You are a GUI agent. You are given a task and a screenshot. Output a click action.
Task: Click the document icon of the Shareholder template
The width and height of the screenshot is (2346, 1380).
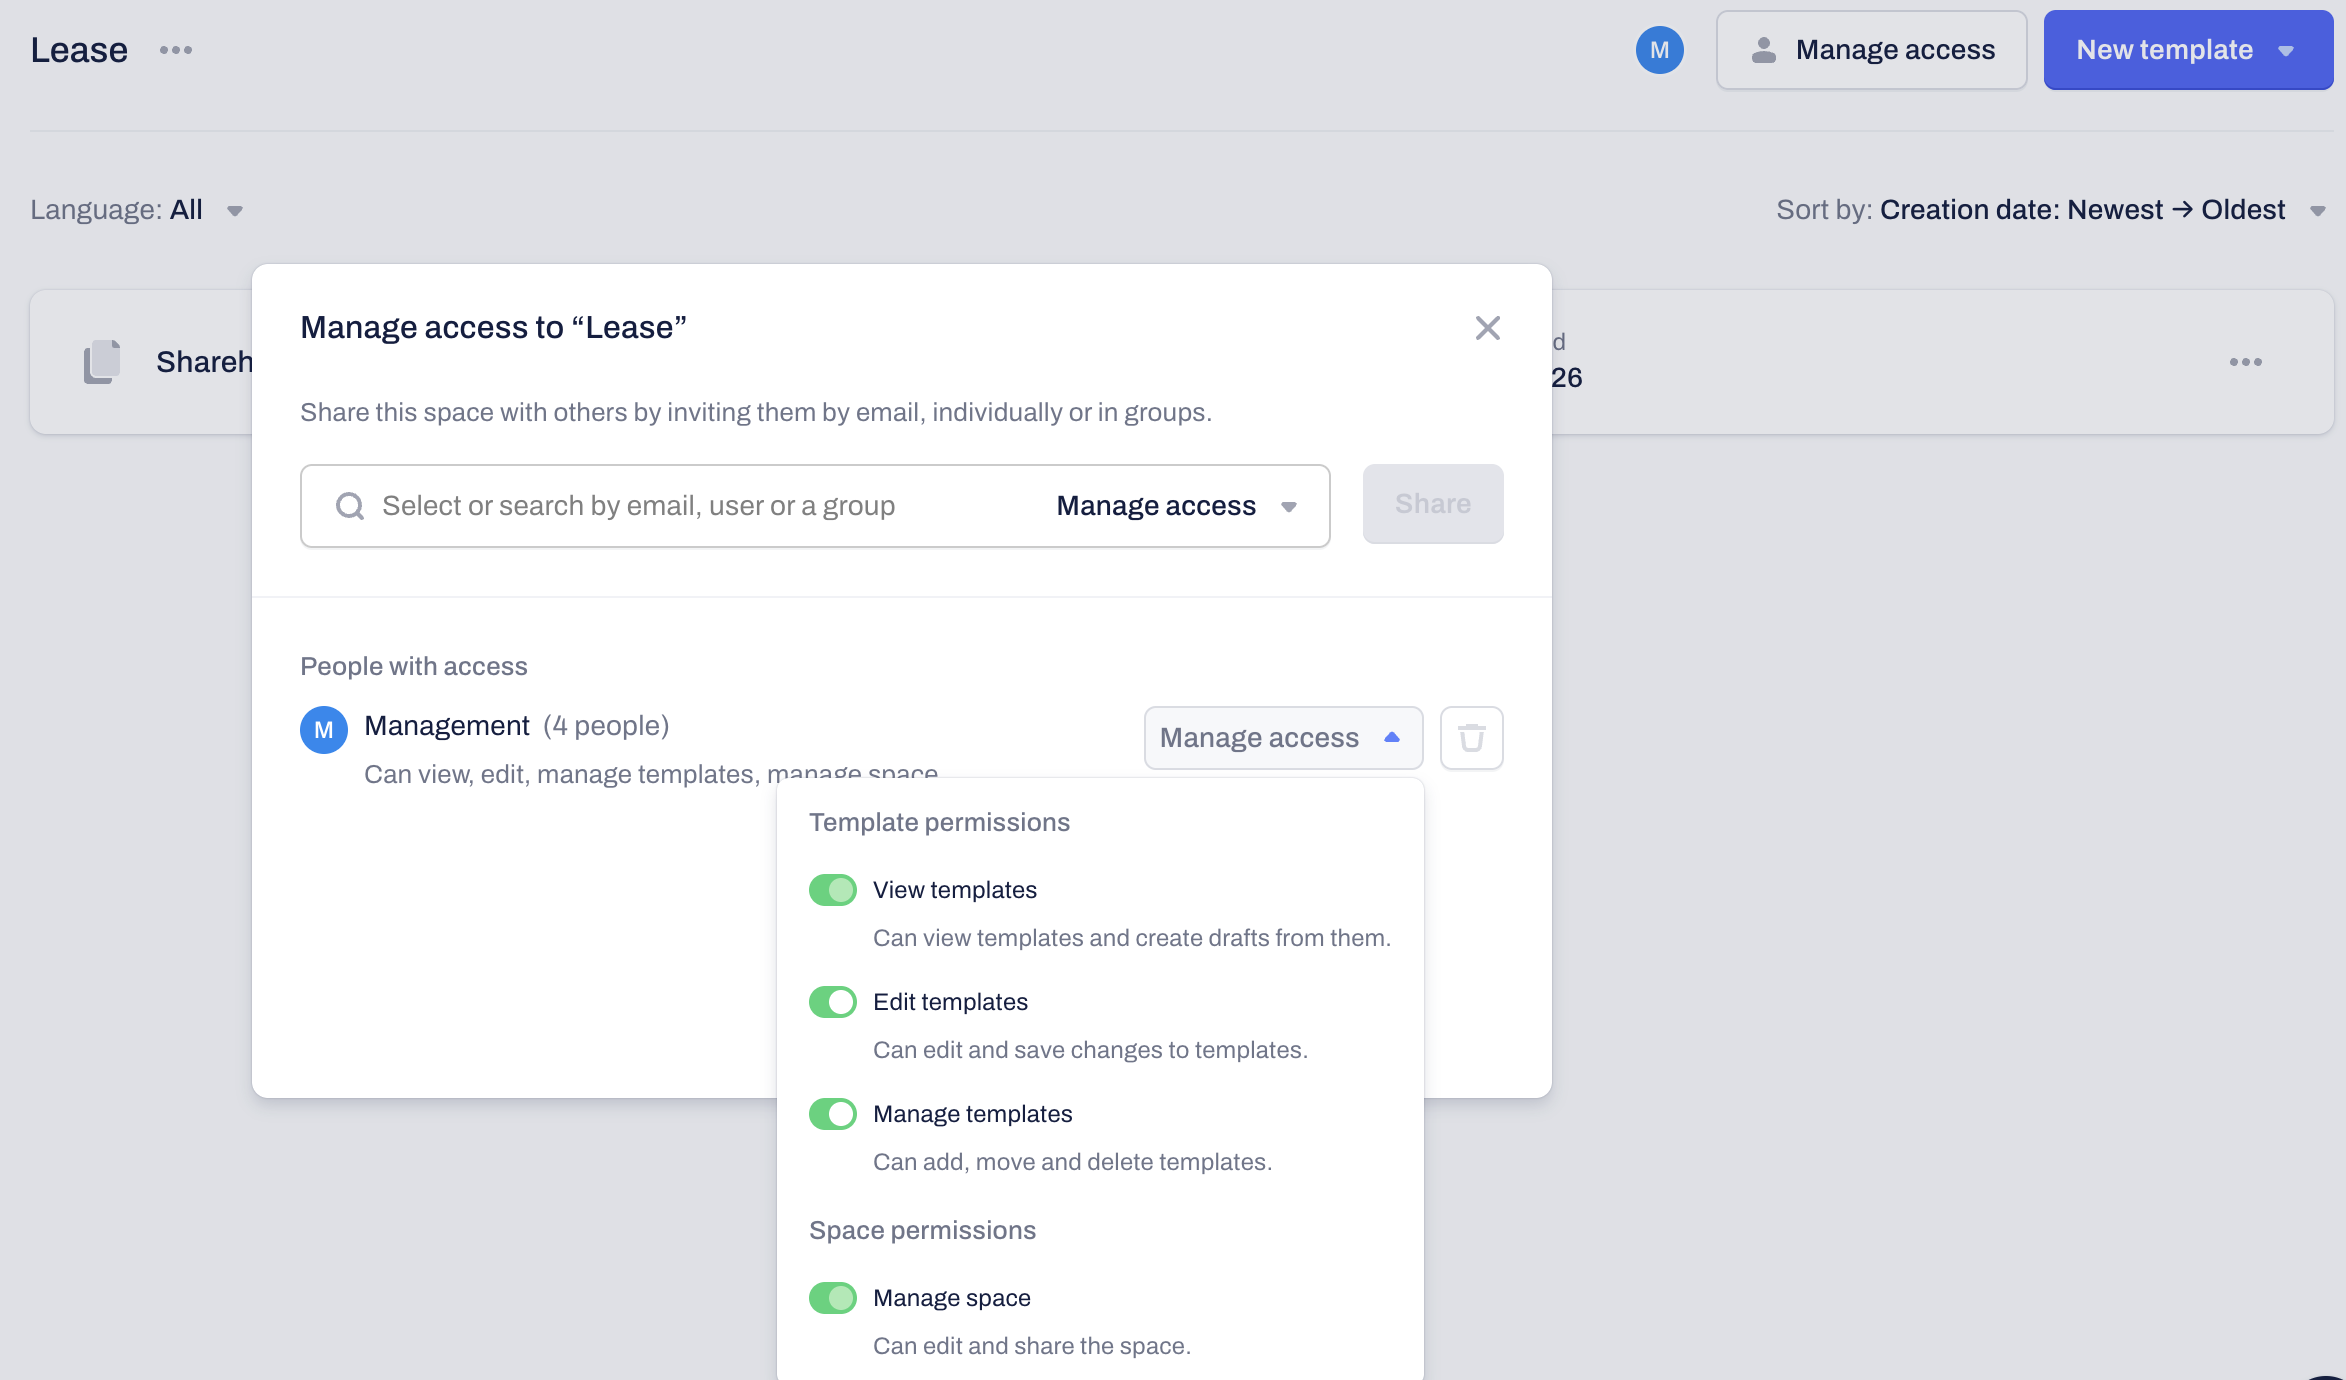102,362
